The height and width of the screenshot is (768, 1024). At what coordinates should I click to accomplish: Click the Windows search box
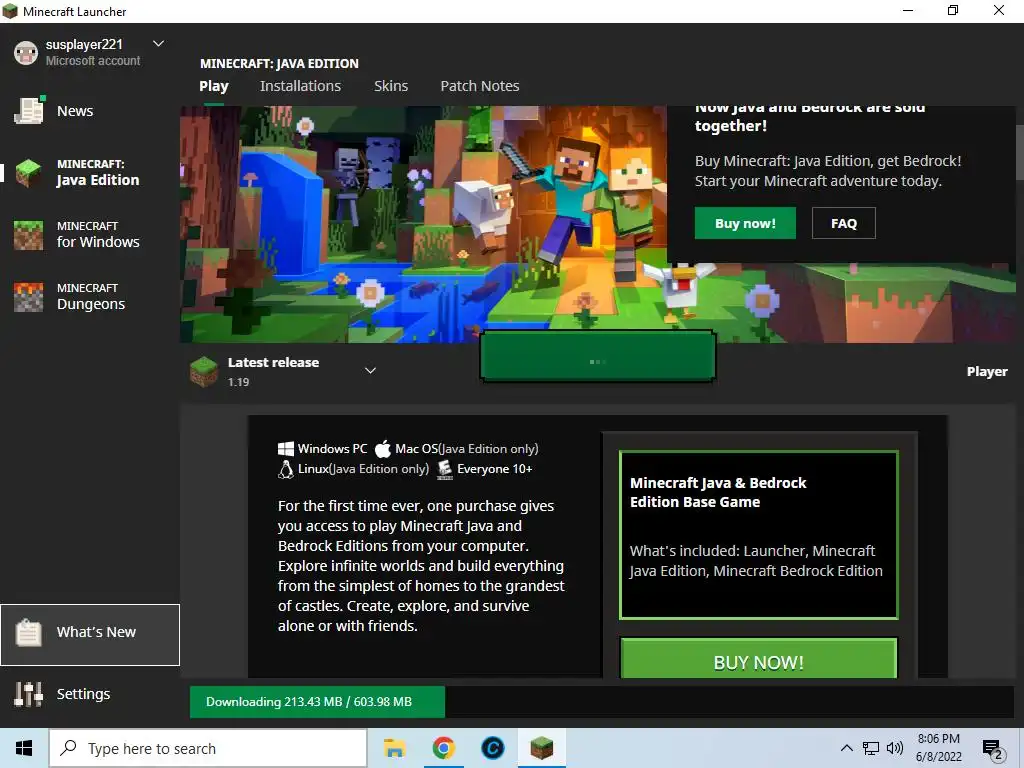(208, 748)
